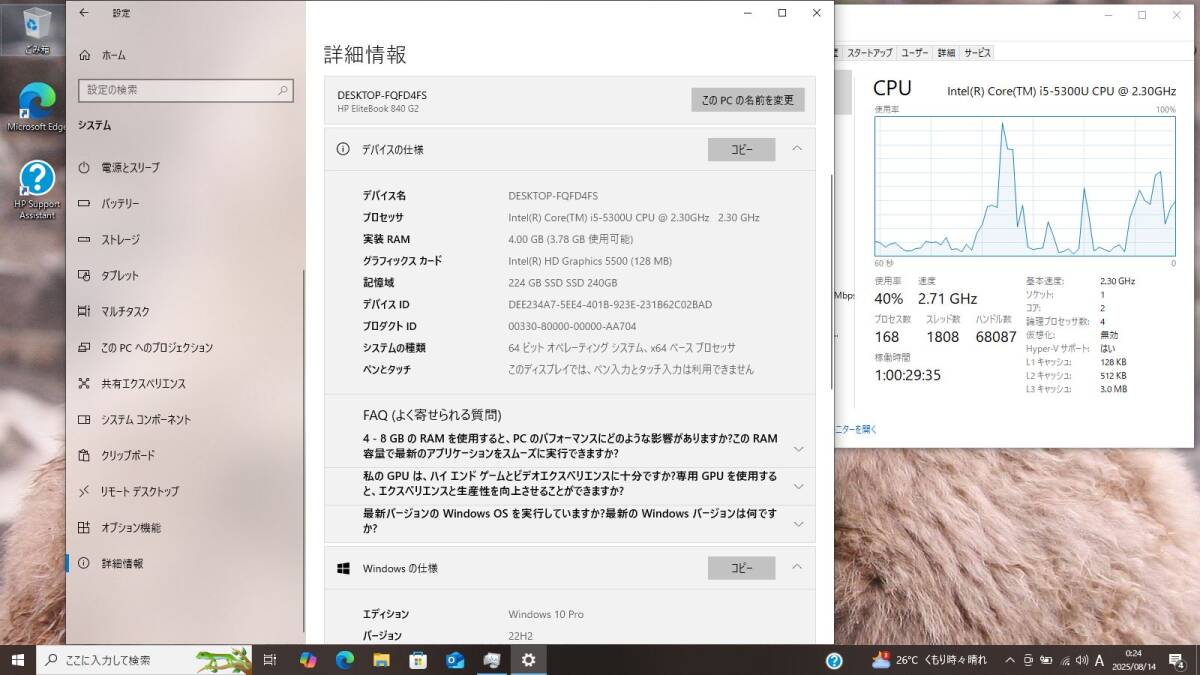Click the Settings gear taskbar button
This screenshot has width=1200, height=675.
click(528, 660)
